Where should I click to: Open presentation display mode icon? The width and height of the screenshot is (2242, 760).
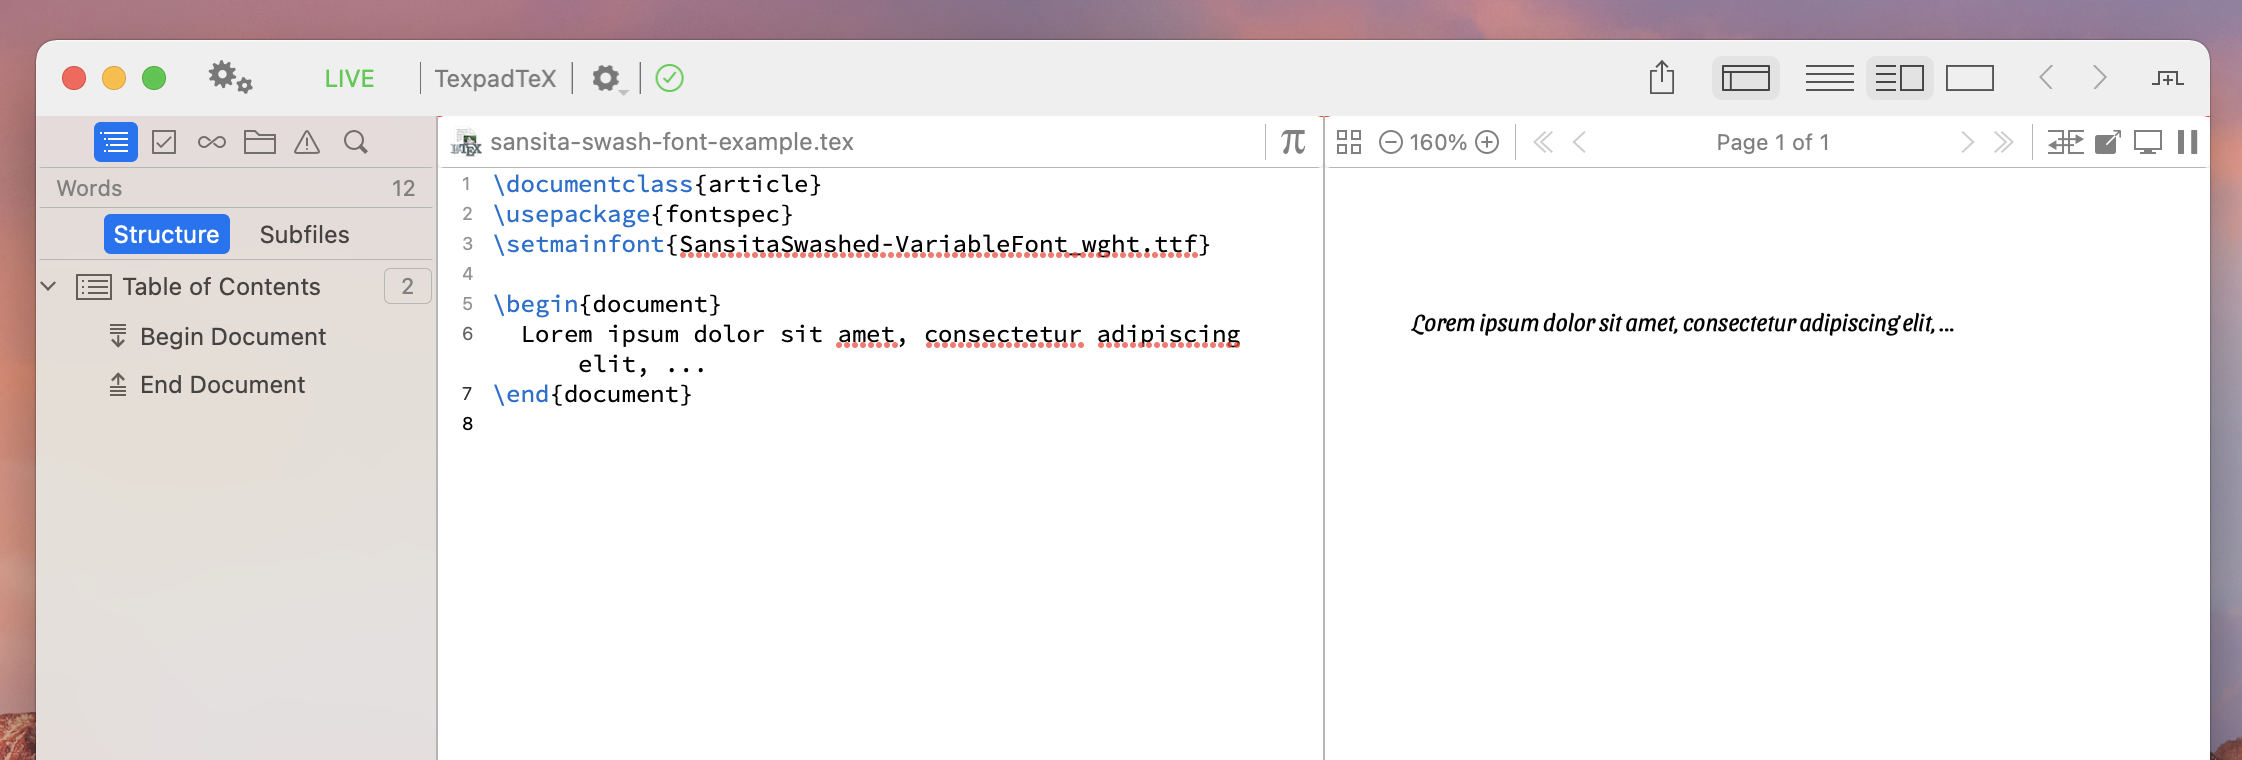tap(2147, 142)
